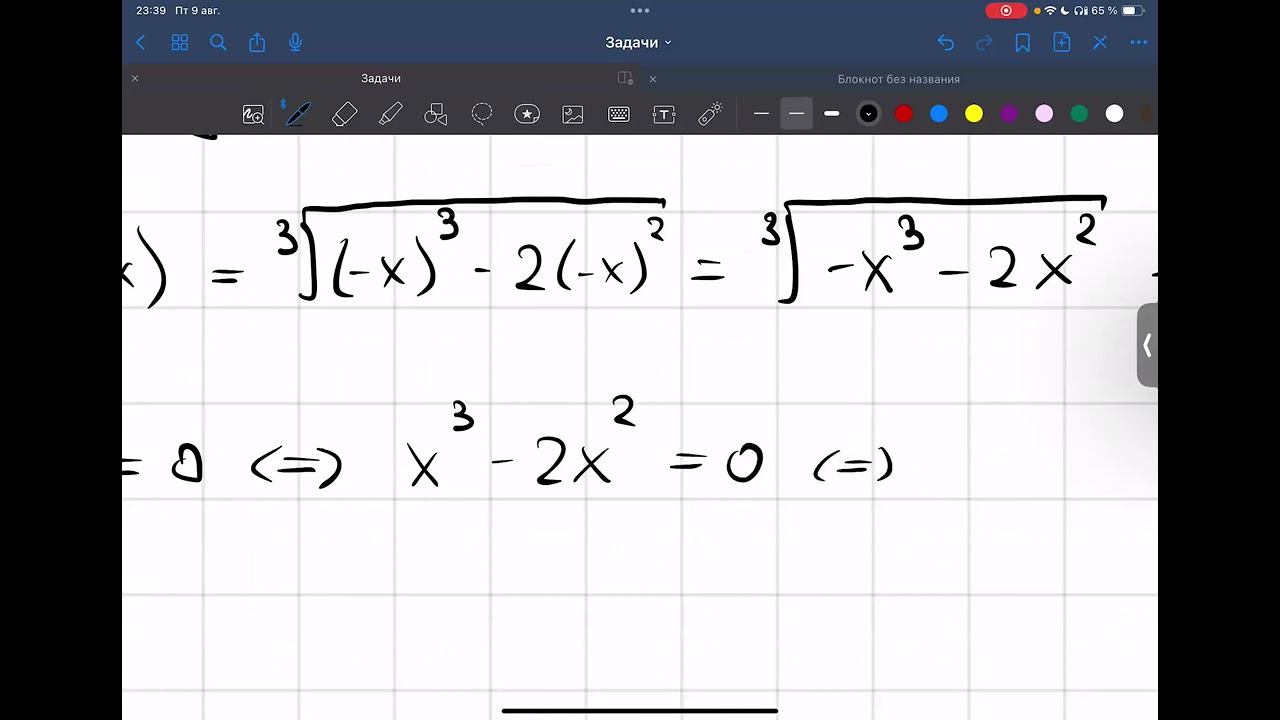Image resolution: width=1280 pixels, height=720 pixels.
Task: Select the Lasso tool
Action: (481, 114)
